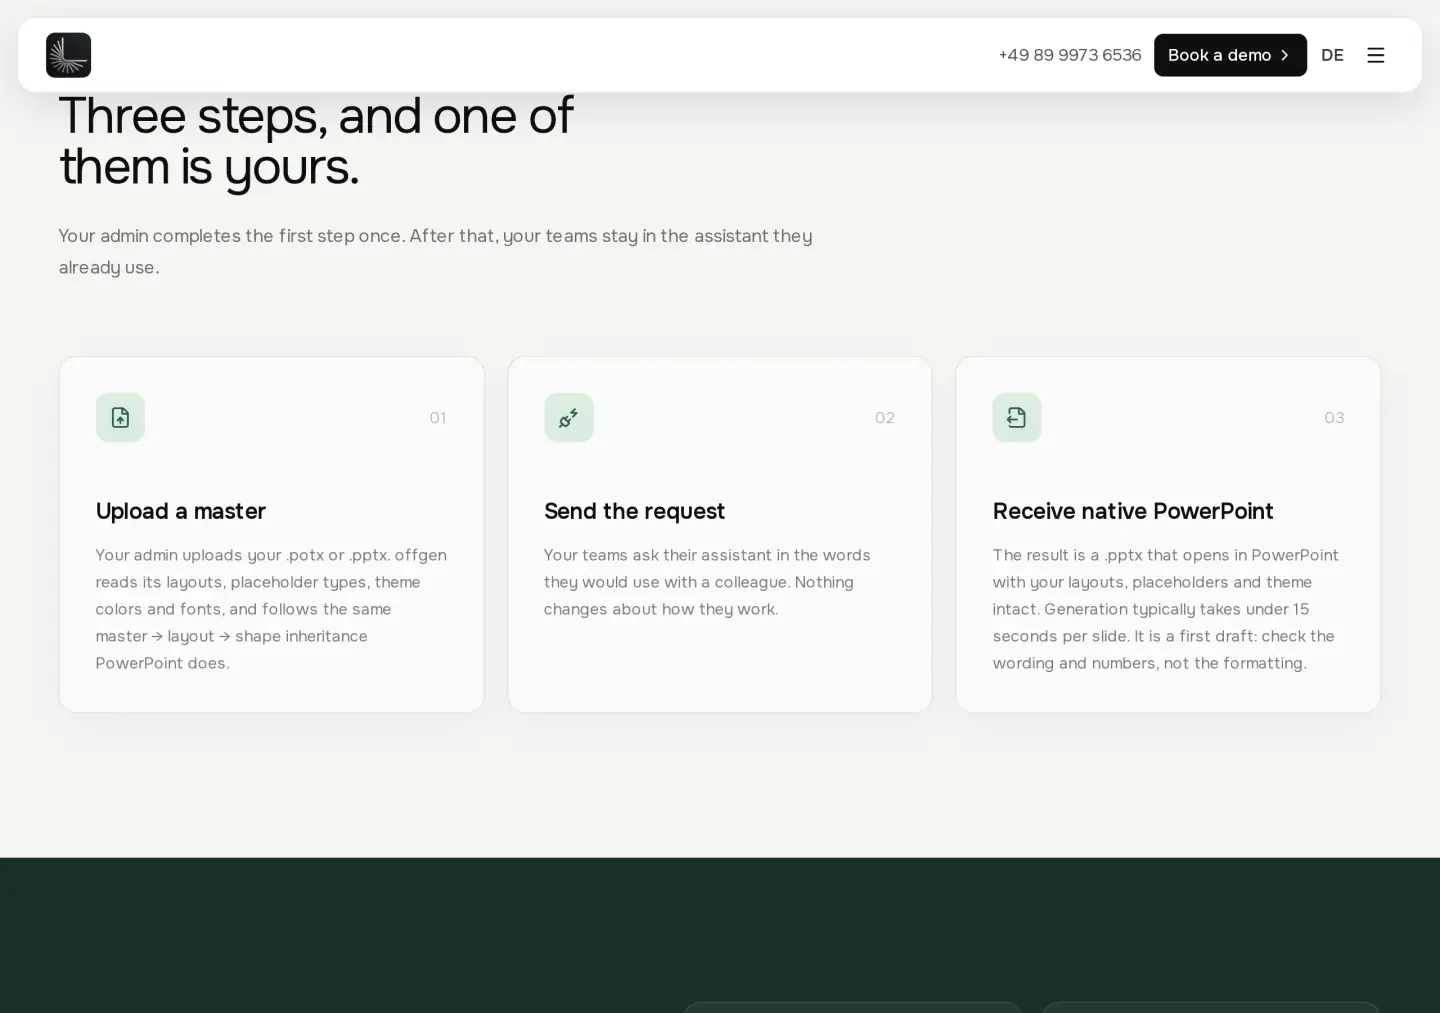Click the Book a demo button
Image resolution: width=1440 pixels, height=1013 pixels.
click(x=1230, y=55)
